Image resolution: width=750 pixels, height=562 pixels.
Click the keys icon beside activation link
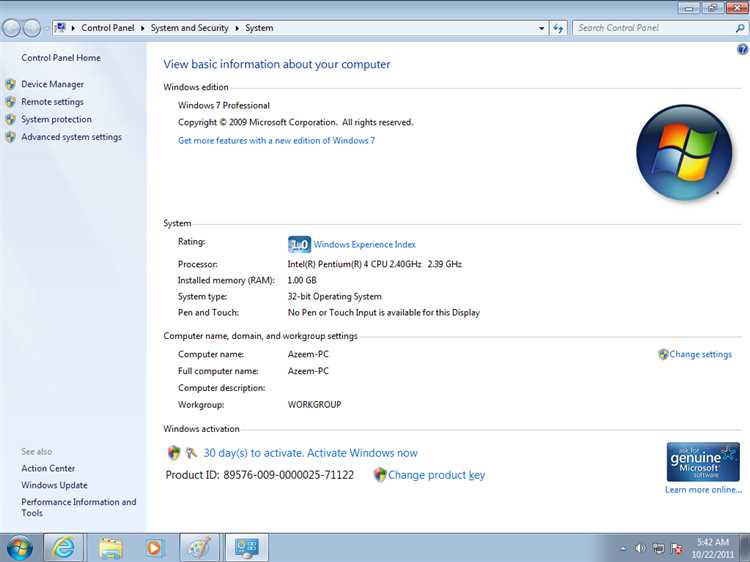click(191, 452)
